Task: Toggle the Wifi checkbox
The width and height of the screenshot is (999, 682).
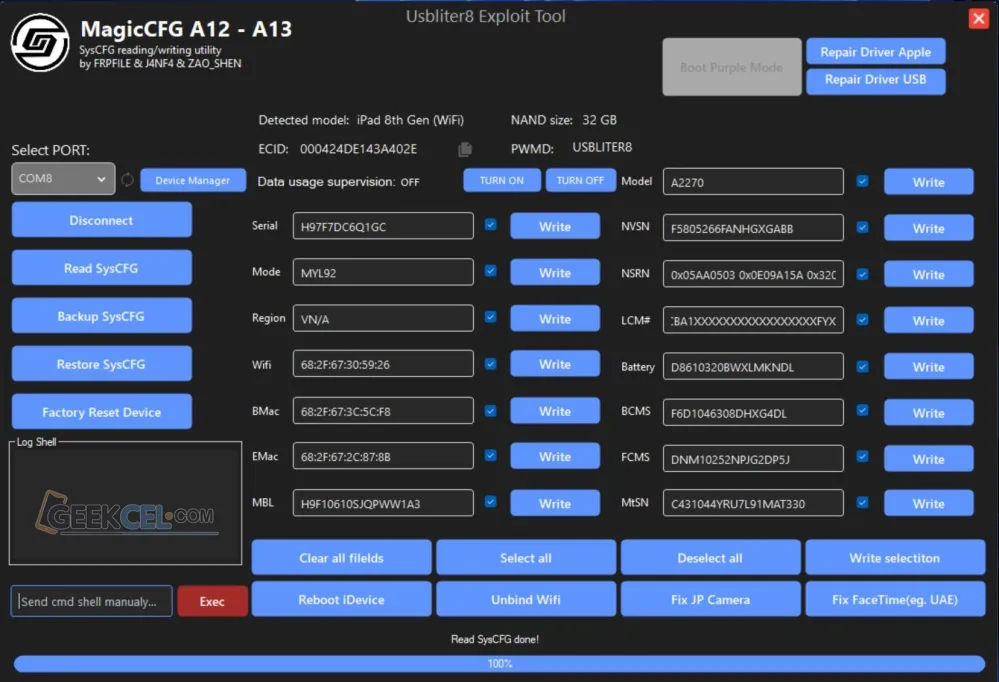Action: tap(491, 364)
